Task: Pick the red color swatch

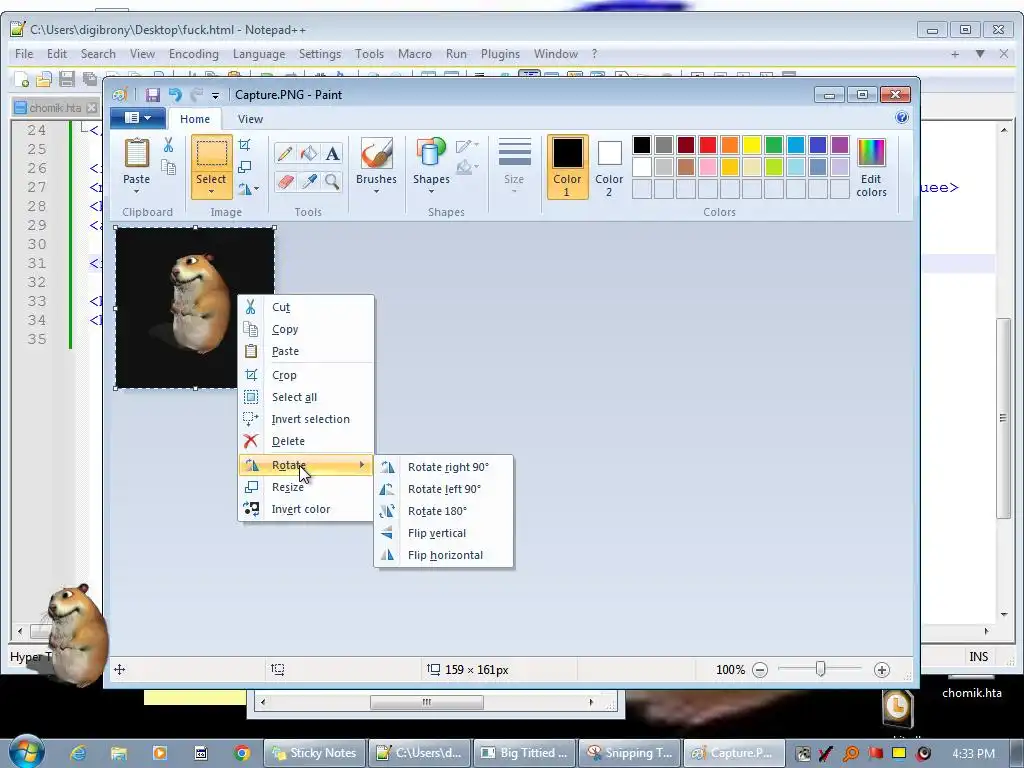Action: [x=707, y=144]
